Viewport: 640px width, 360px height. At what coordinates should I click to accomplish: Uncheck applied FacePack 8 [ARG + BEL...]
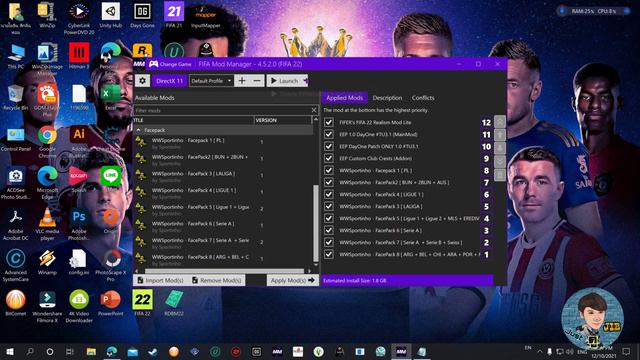329,254
